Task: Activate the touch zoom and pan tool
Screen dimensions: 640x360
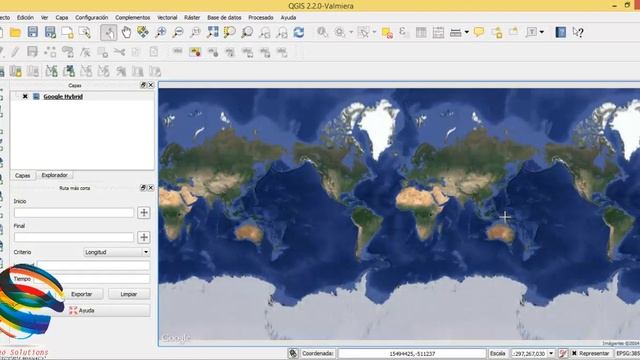Action: (109, 32)
